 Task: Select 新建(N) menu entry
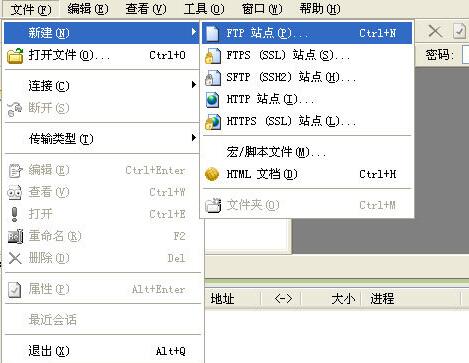pyautogui.click(x=102, y=33)
